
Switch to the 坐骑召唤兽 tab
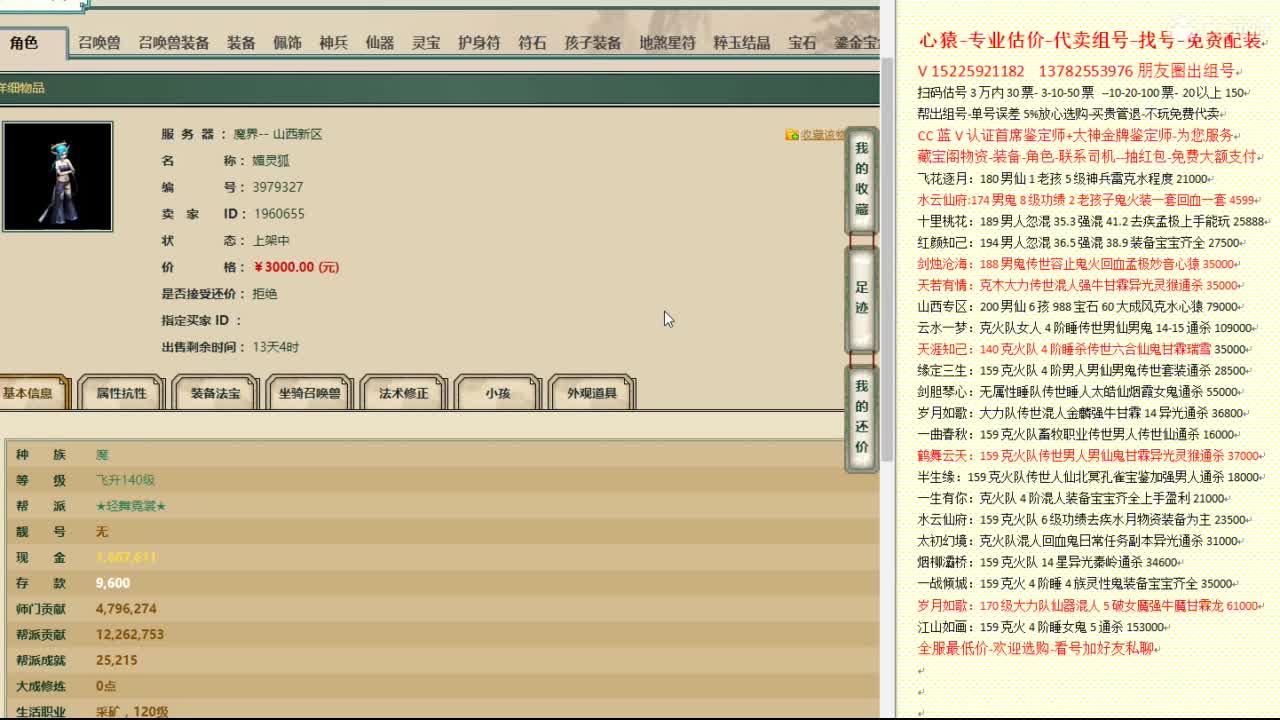pyautogui.click(x=312, y=393)
